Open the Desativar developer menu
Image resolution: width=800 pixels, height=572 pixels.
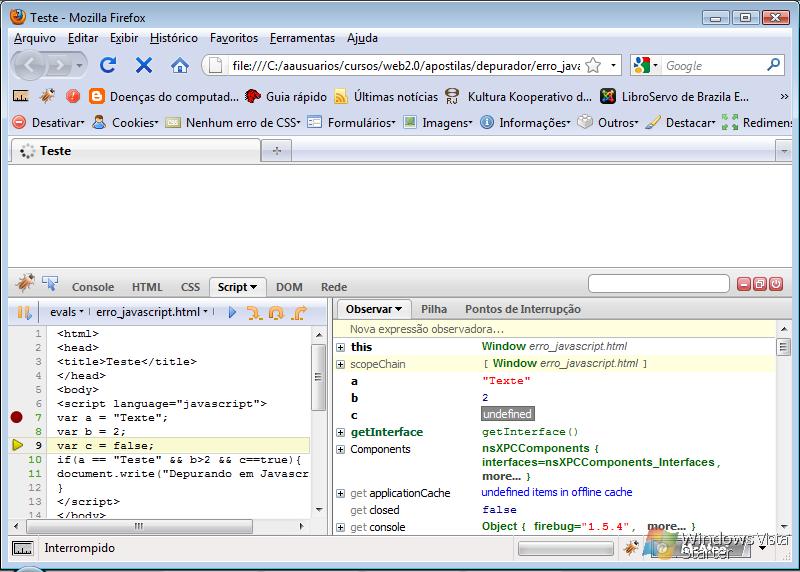48,122
